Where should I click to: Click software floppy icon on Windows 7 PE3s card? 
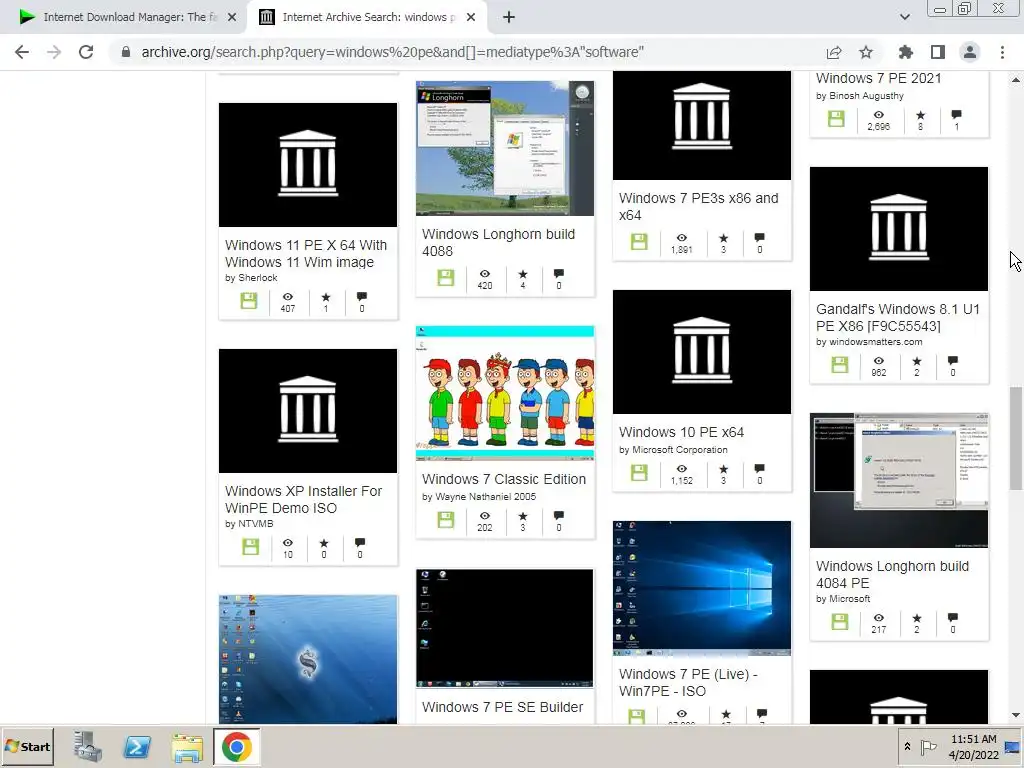(x=639, y=242)
